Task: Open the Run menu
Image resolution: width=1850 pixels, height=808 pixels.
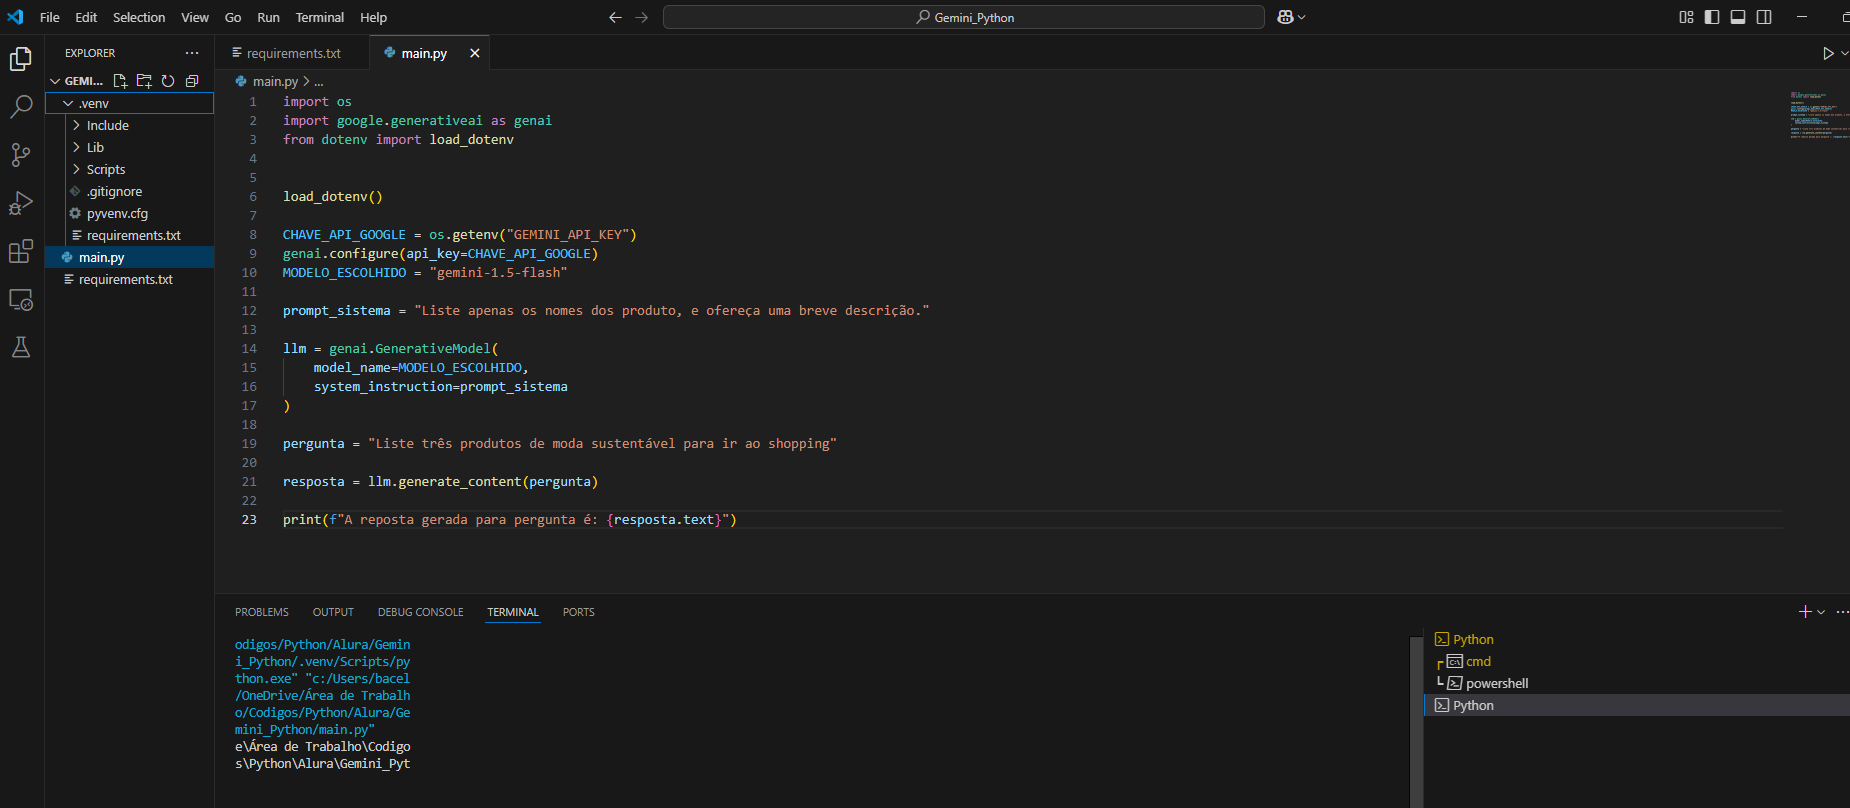Action: [x=268, y=17]
